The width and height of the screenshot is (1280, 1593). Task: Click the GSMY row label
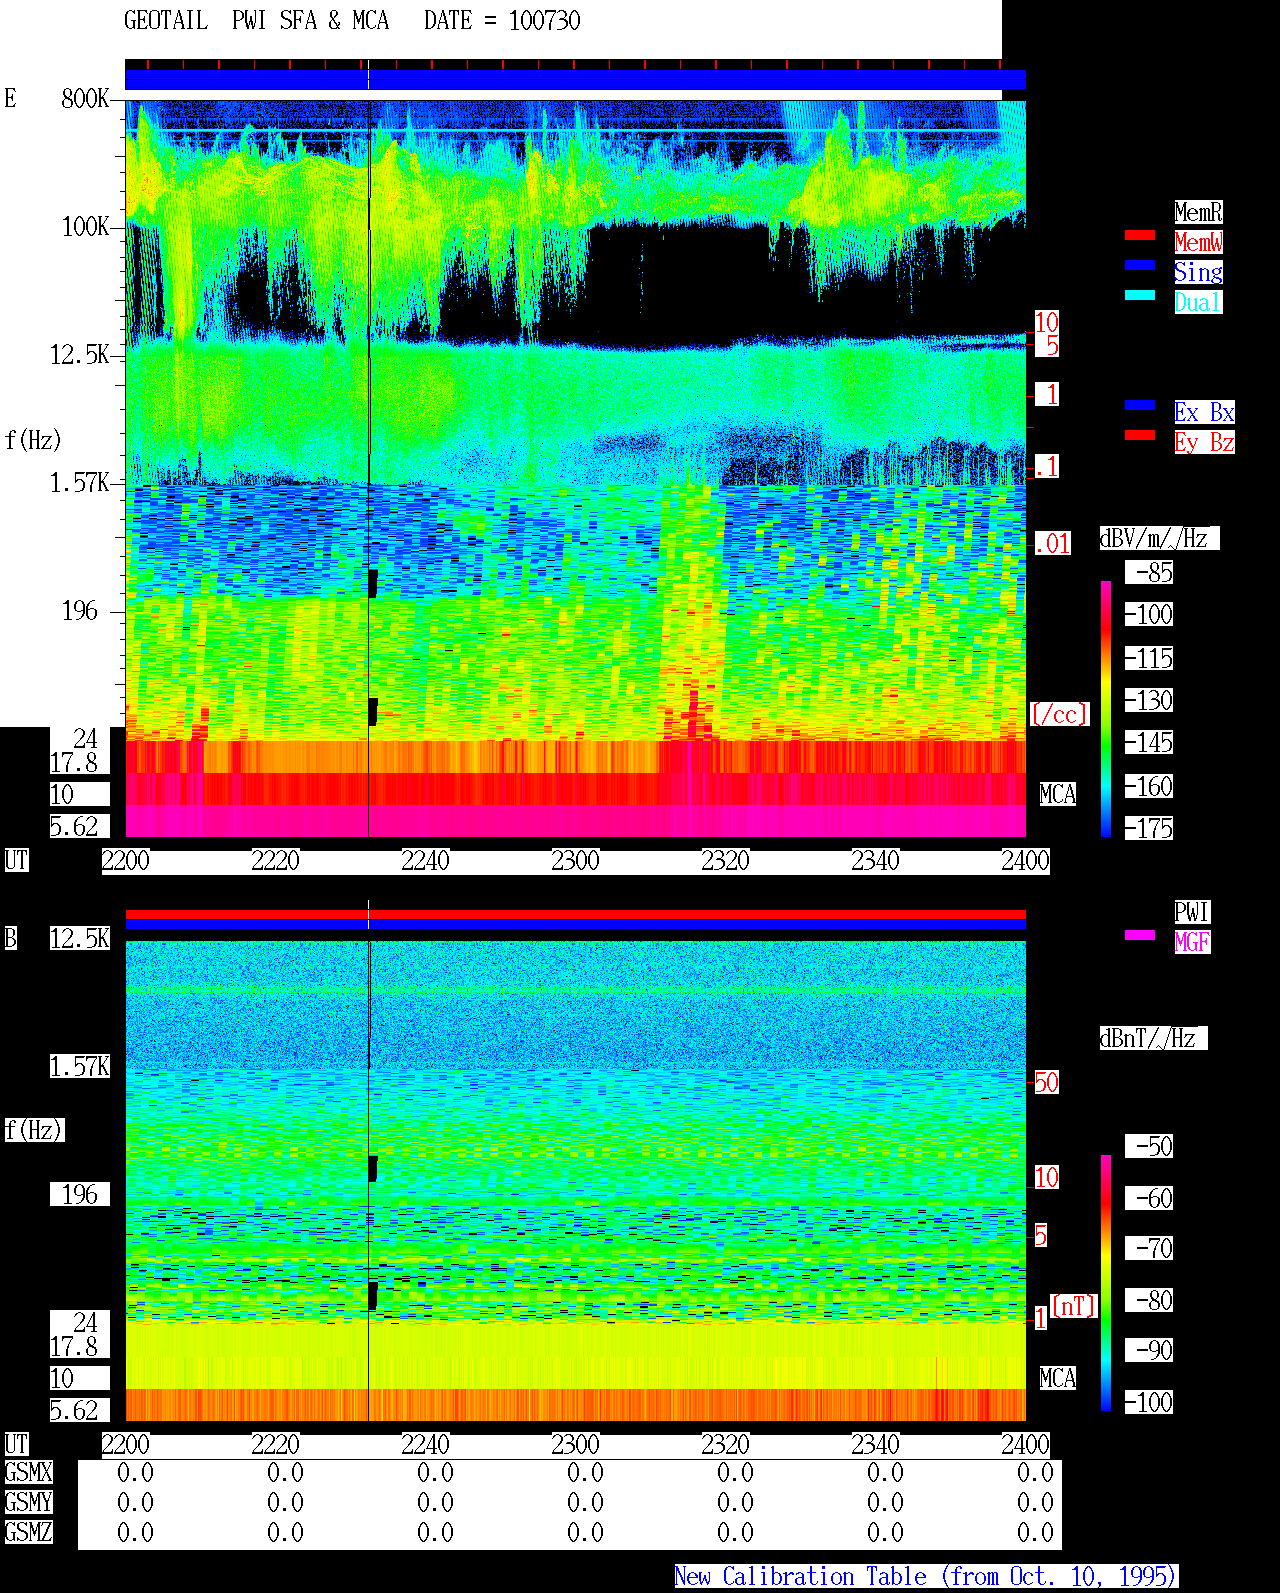click(28, 1502)
